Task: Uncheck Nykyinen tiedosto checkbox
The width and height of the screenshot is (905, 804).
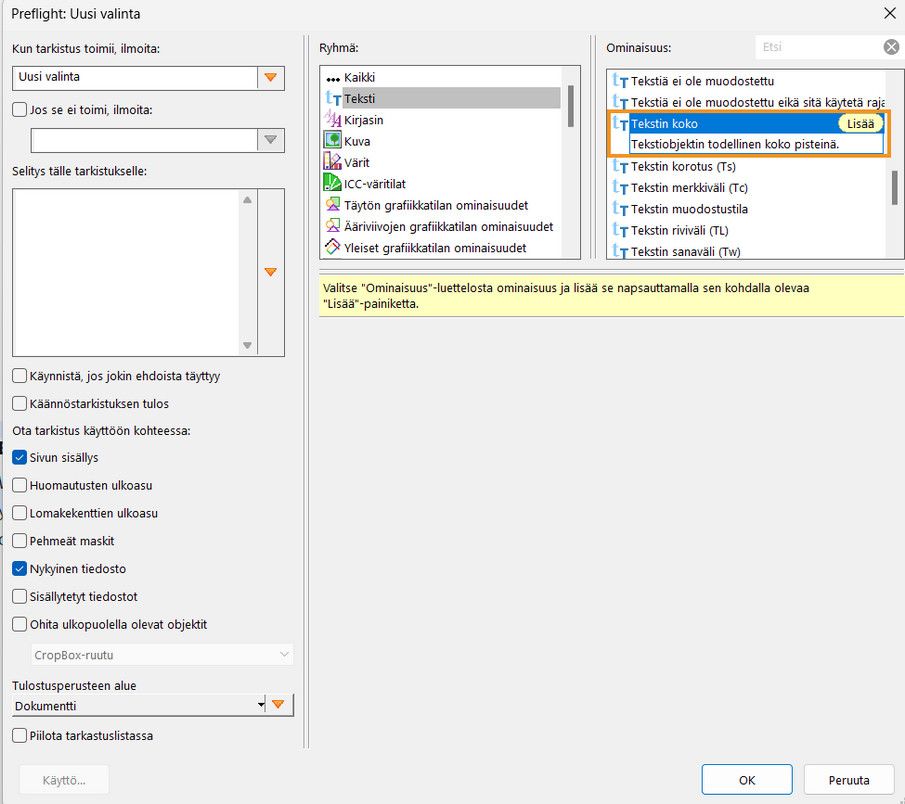Action: [19, 569]
